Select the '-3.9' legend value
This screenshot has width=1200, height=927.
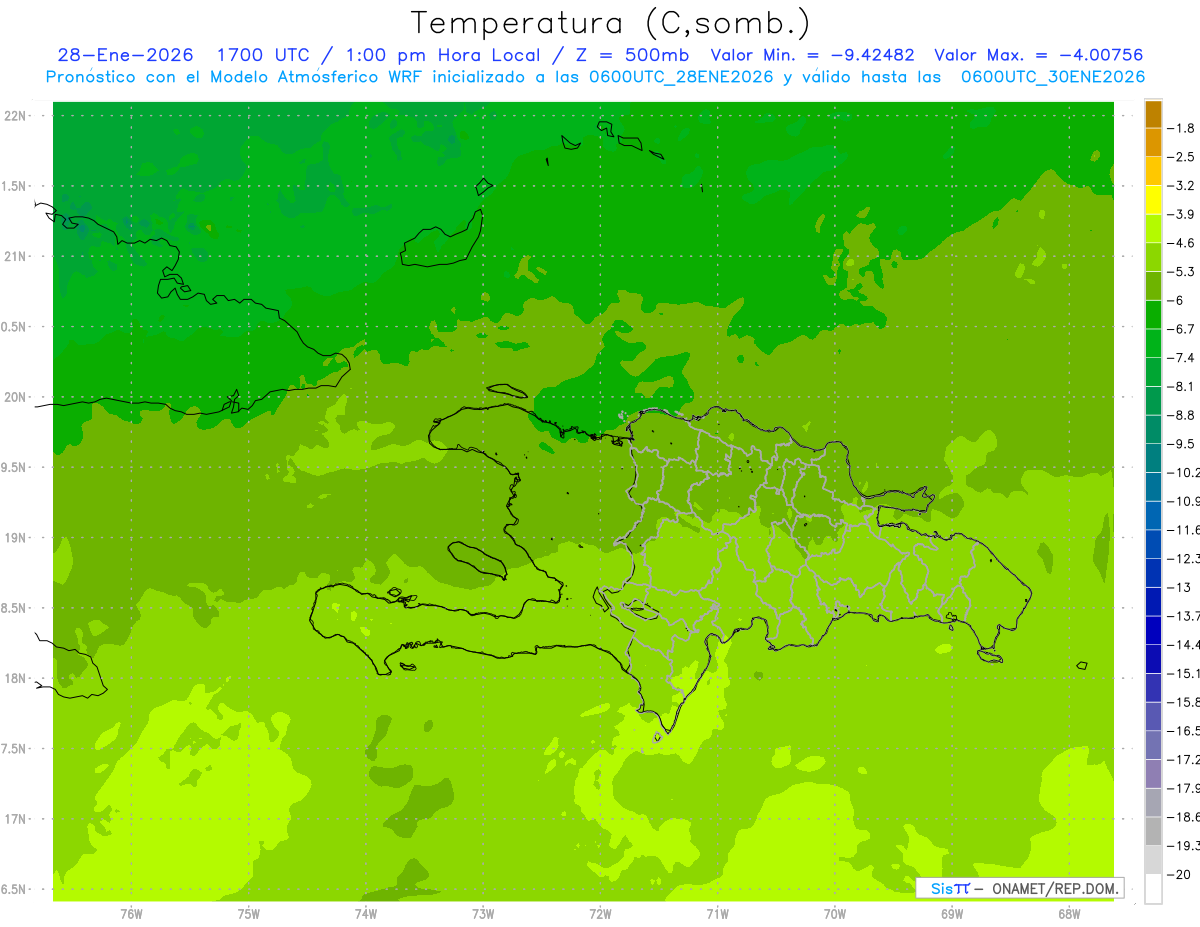(x=1181, y=214)
